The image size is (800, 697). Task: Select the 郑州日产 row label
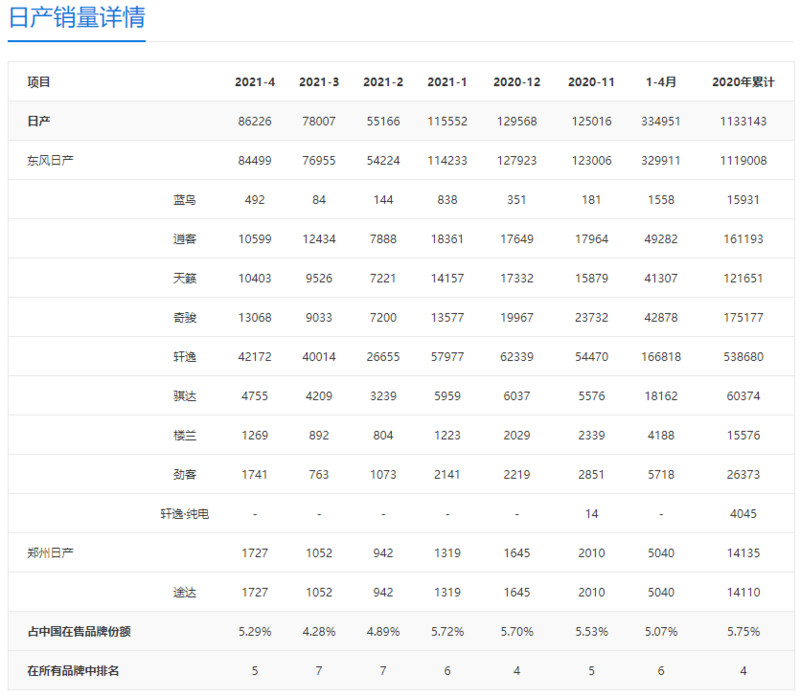tap(50, 553)
